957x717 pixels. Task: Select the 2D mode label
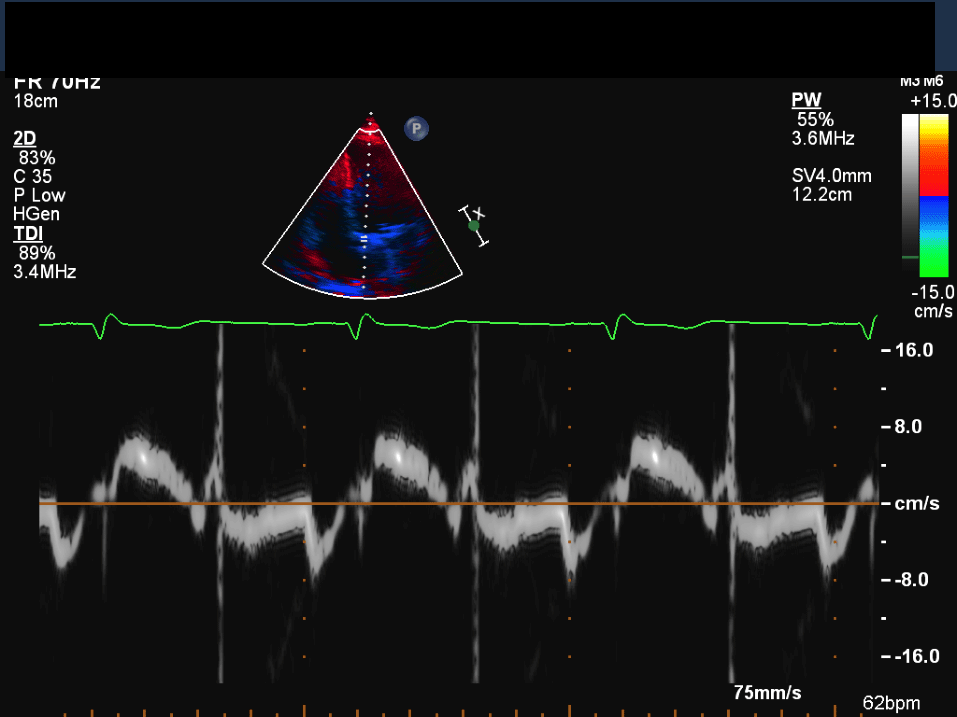point(24,139)
